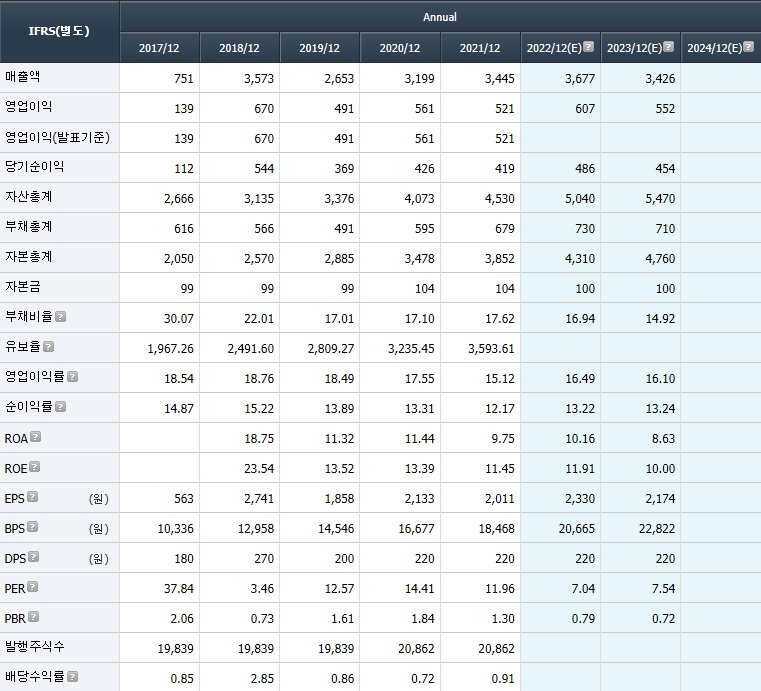Select the 자산총계 row label
761x691 pixels.
(28, 197)
